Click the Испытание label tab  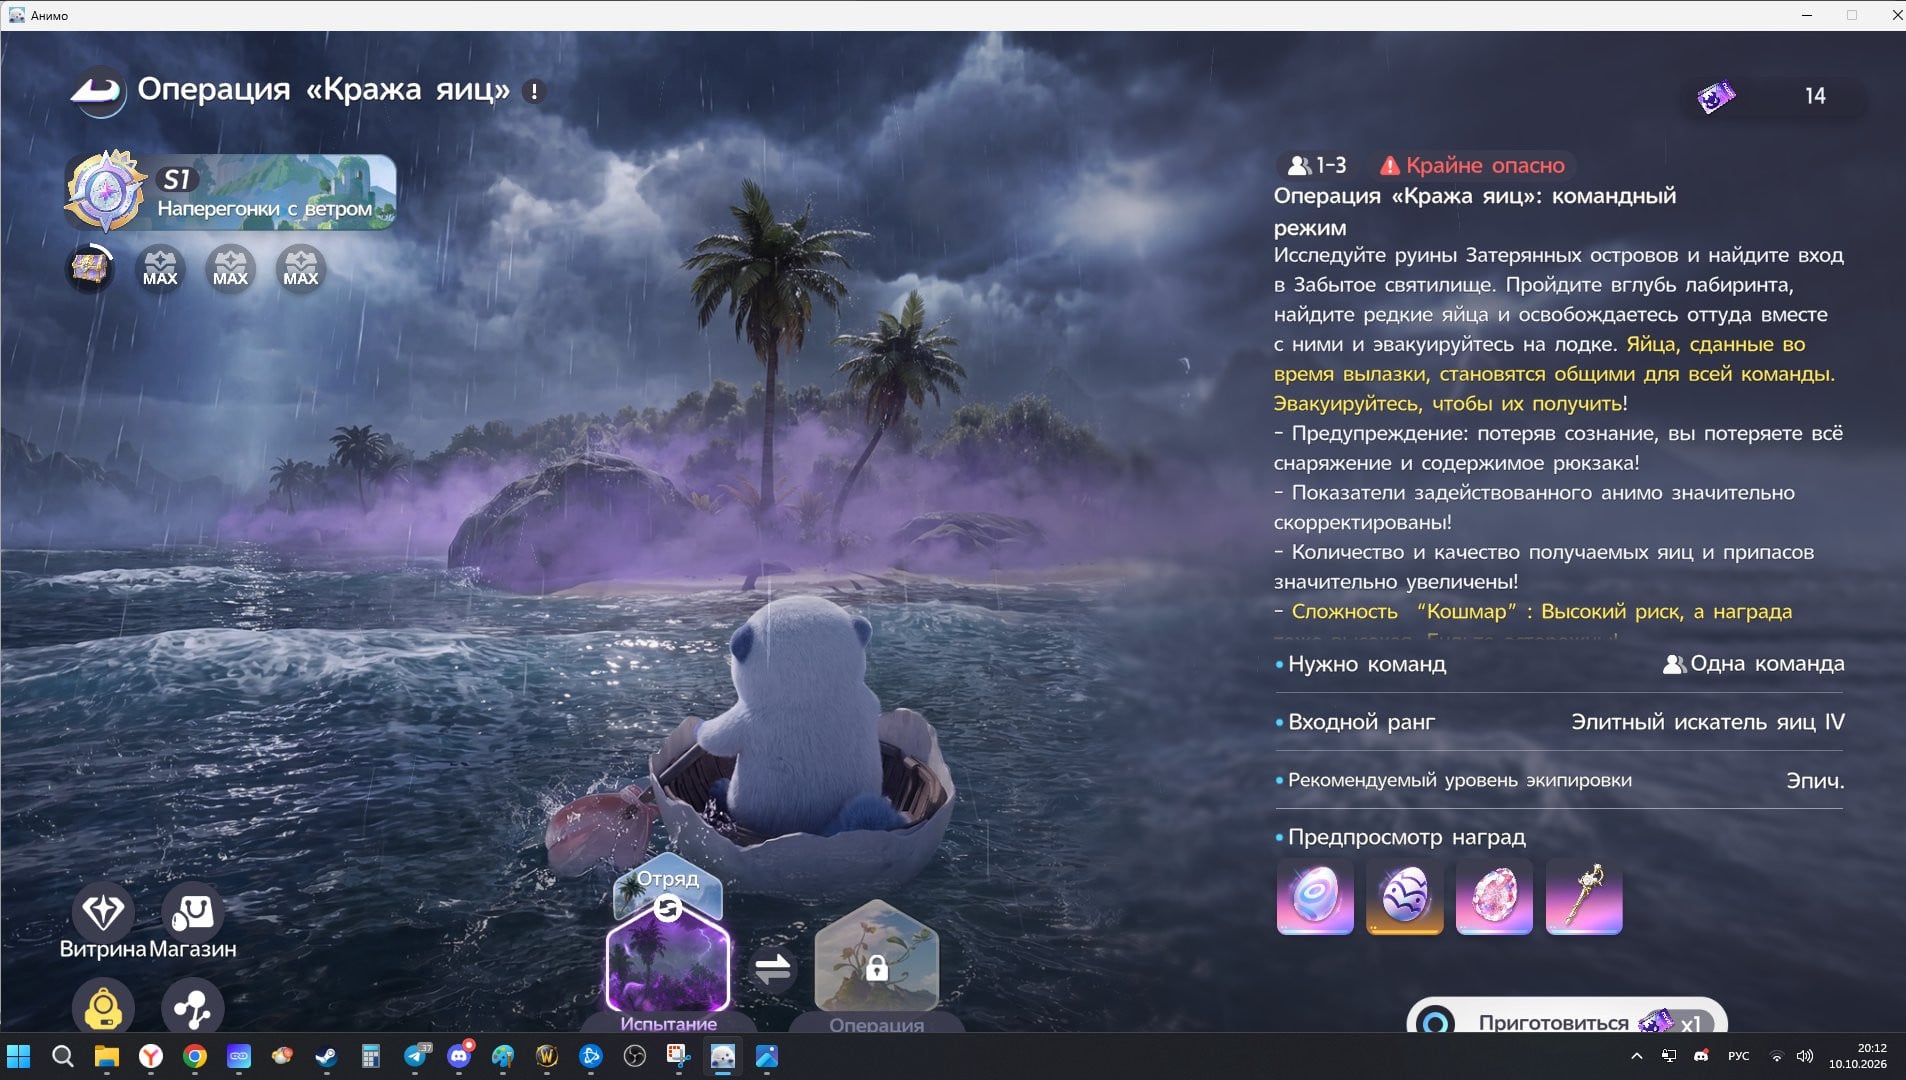click(668, 1024)
